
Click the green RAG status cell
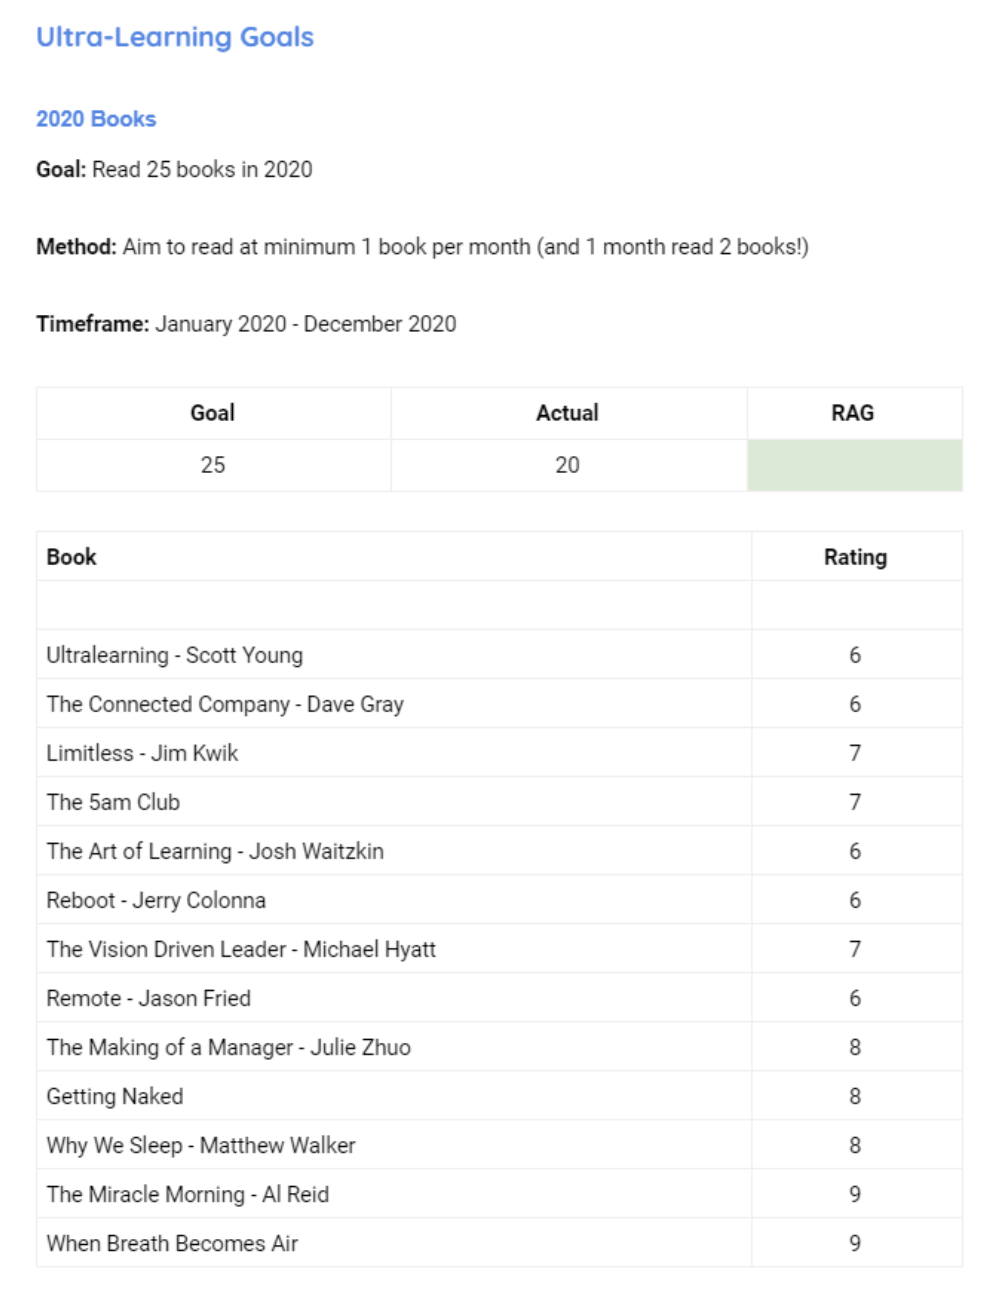854,465
